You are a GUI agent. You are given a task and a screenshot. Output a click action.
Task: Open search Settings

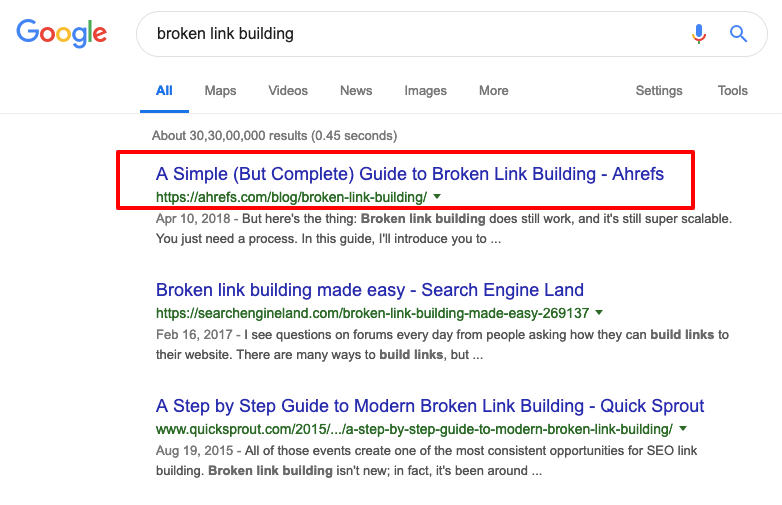click(659, 91)
